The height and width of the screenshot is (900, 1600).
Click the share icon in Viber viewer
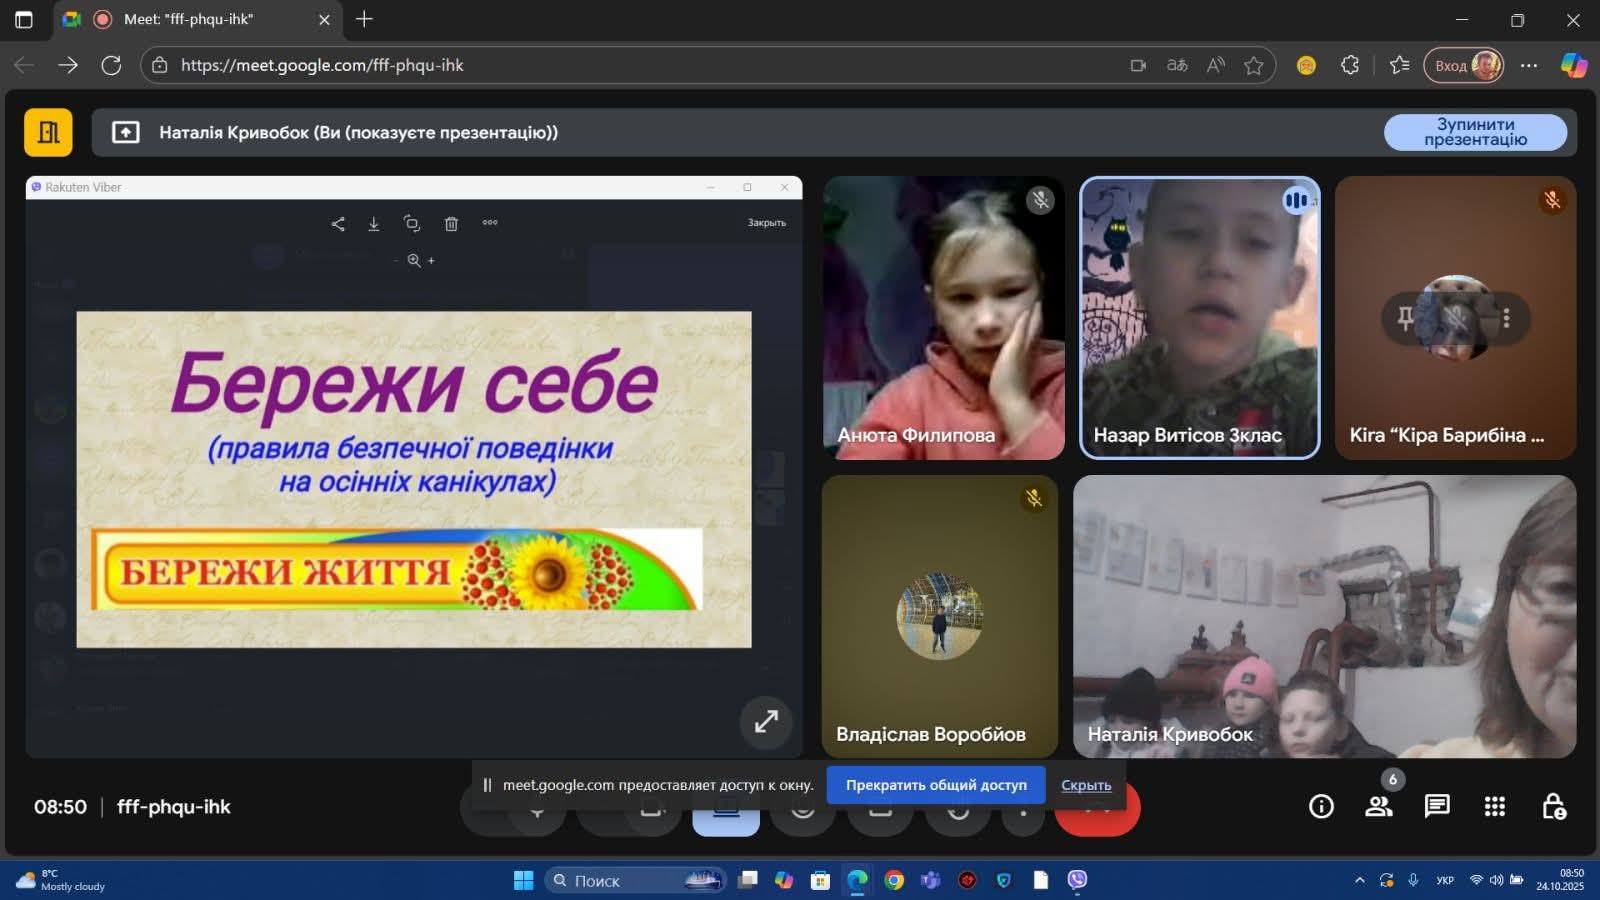click(338, 224)
